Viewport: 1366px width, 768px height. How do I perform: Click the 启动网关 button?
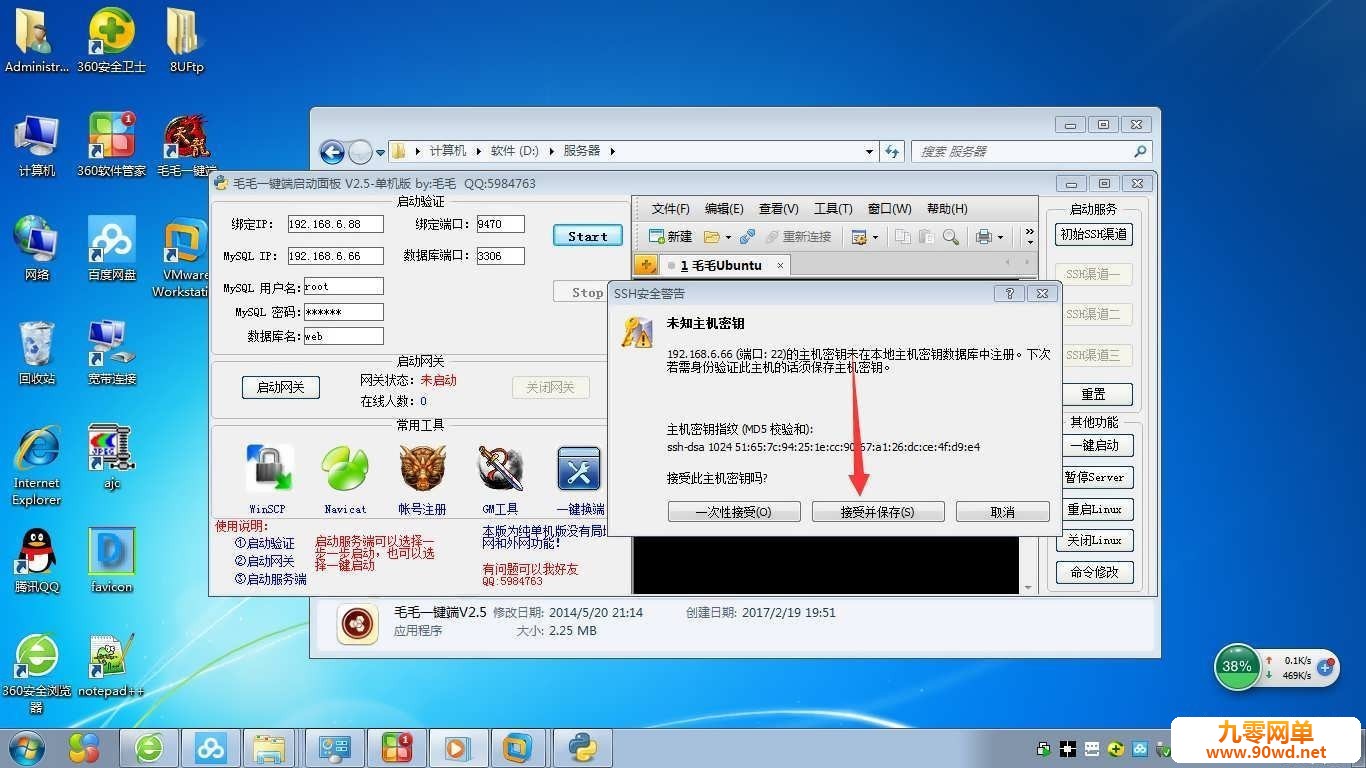280,387
